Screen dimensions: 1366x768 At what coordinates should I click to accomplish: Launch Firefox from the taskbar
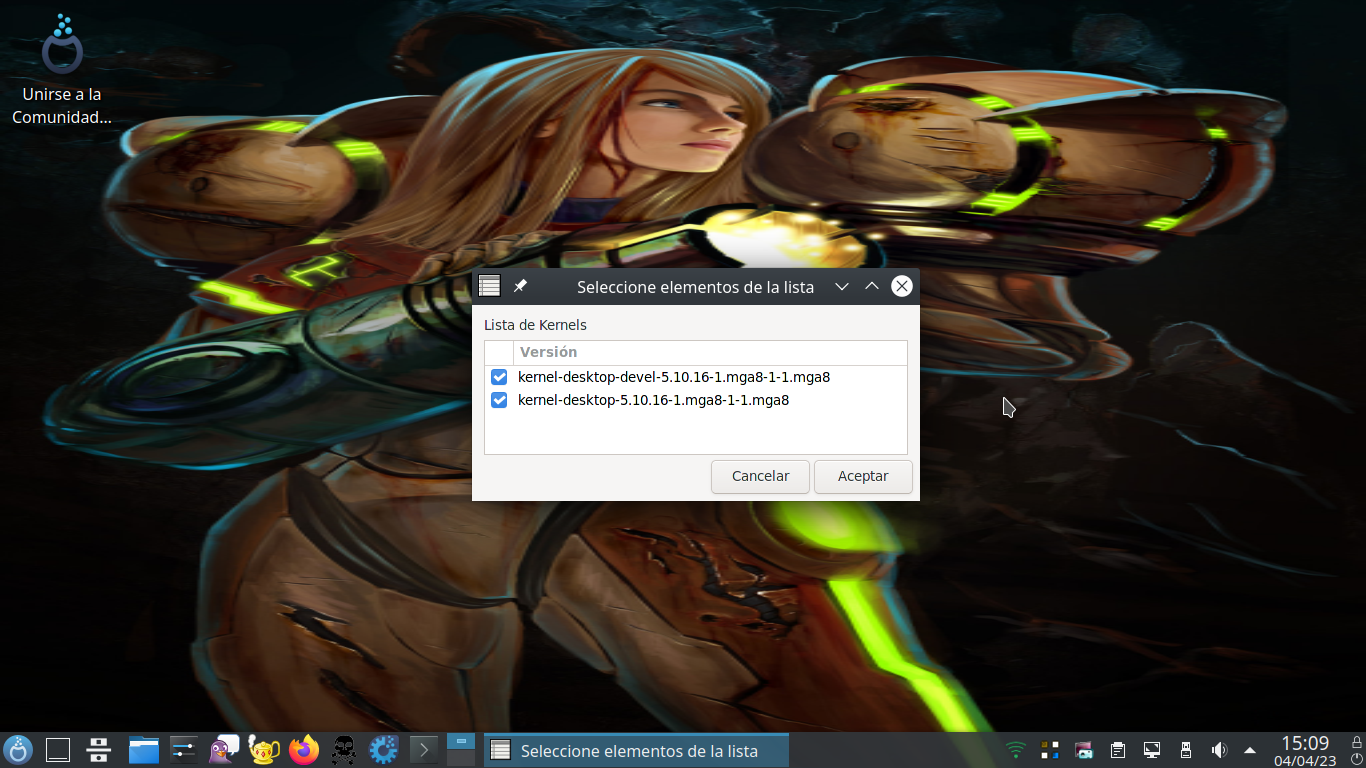coord(304,749)
